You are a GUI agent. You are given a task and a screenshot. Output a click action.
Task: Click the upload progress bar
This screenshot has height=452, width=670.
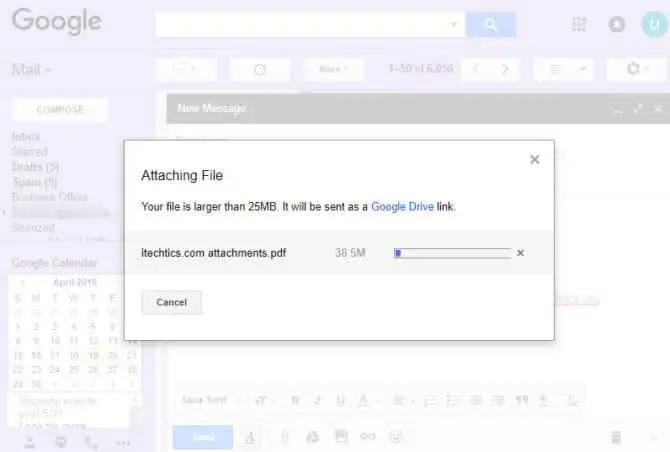pos(452,253)
